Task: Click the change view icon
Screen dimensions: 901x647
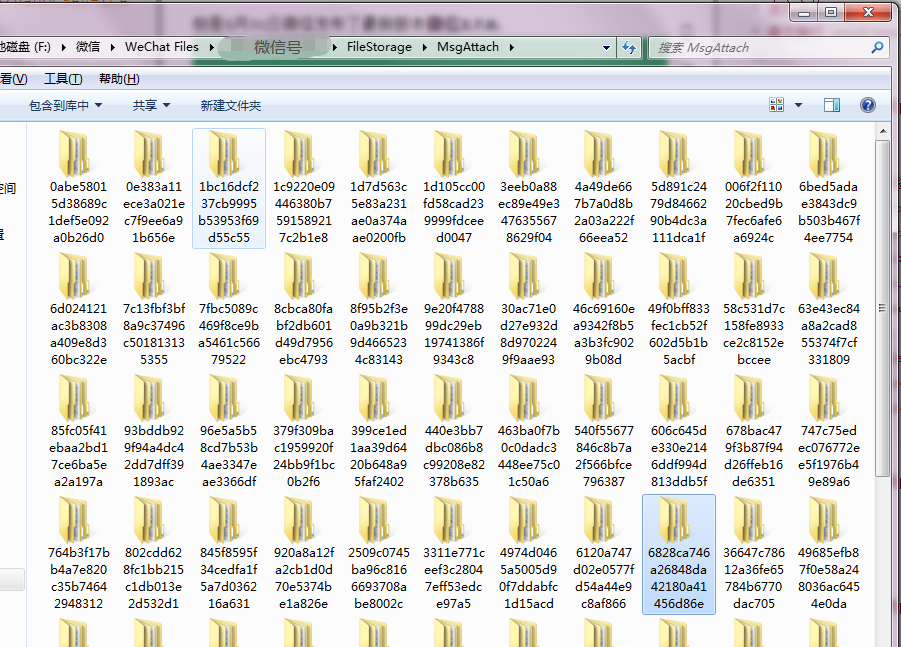Action: (776, 105)
